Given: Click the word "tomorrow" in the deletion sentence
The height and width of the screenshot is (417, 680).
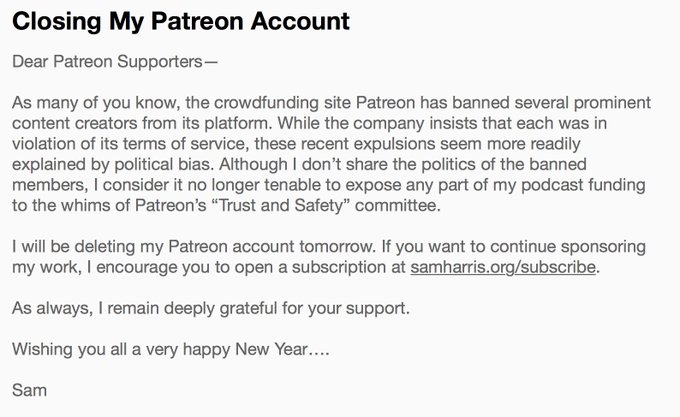Looking at the screenshot, I should pyautogui.click(x=337, y=247).
